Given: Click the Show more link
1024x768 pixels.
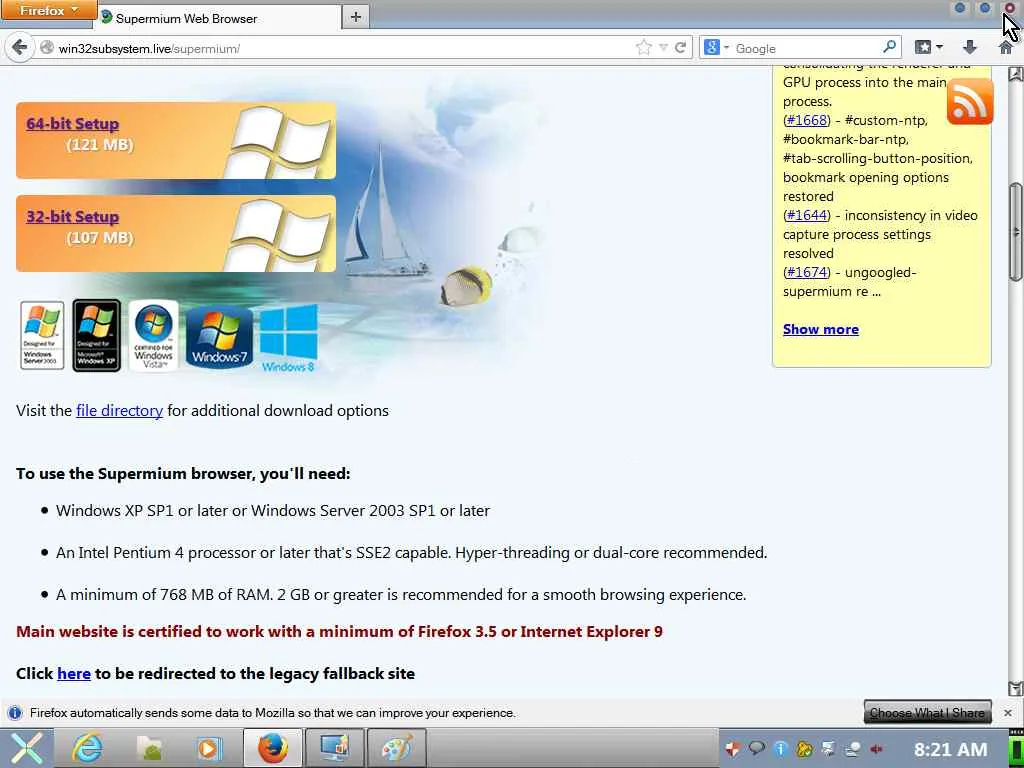Looking at the screenshot, I should click(x=821, y=329).
